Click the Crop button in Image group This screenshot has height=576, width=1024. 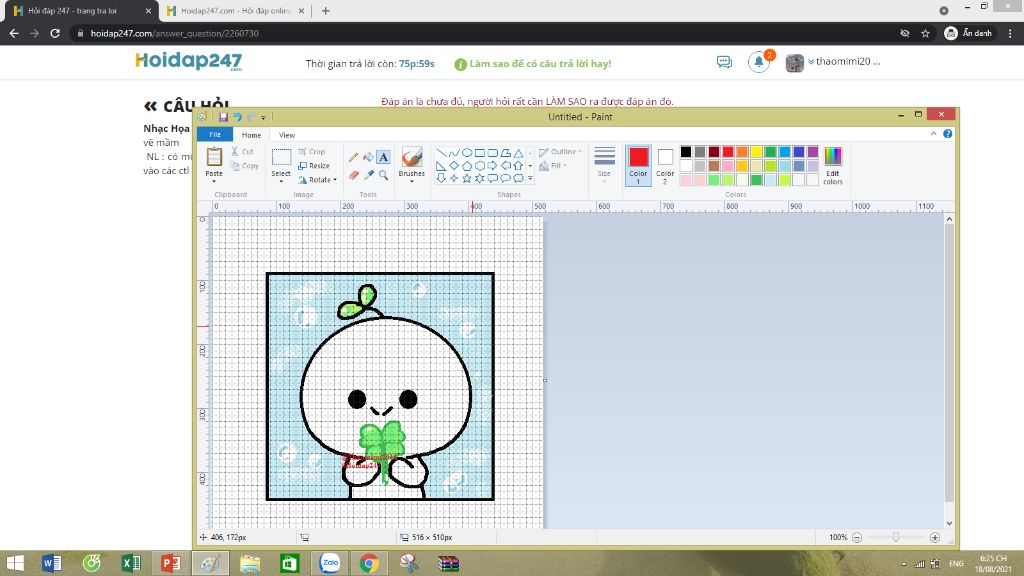pos(312,152)
